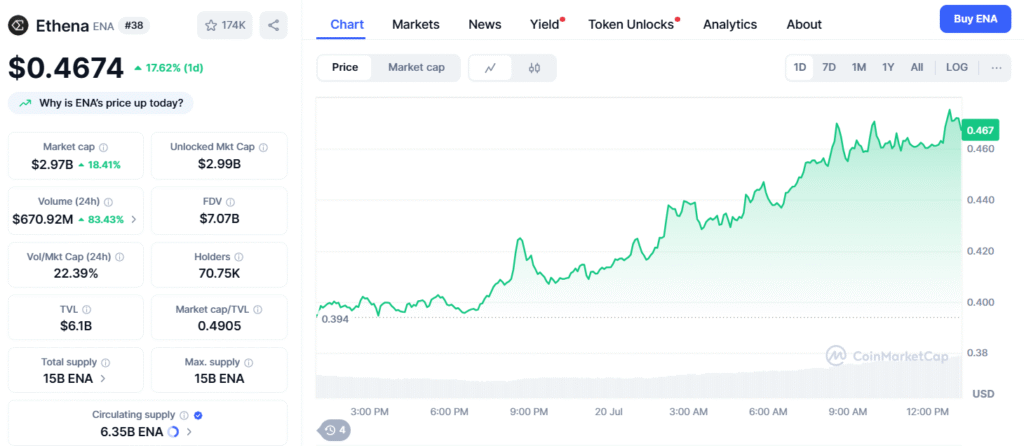The width and height of the screenshot is (1024, 446).
Task: Click the $2.97B market cap value
Action: pos(52,165)
